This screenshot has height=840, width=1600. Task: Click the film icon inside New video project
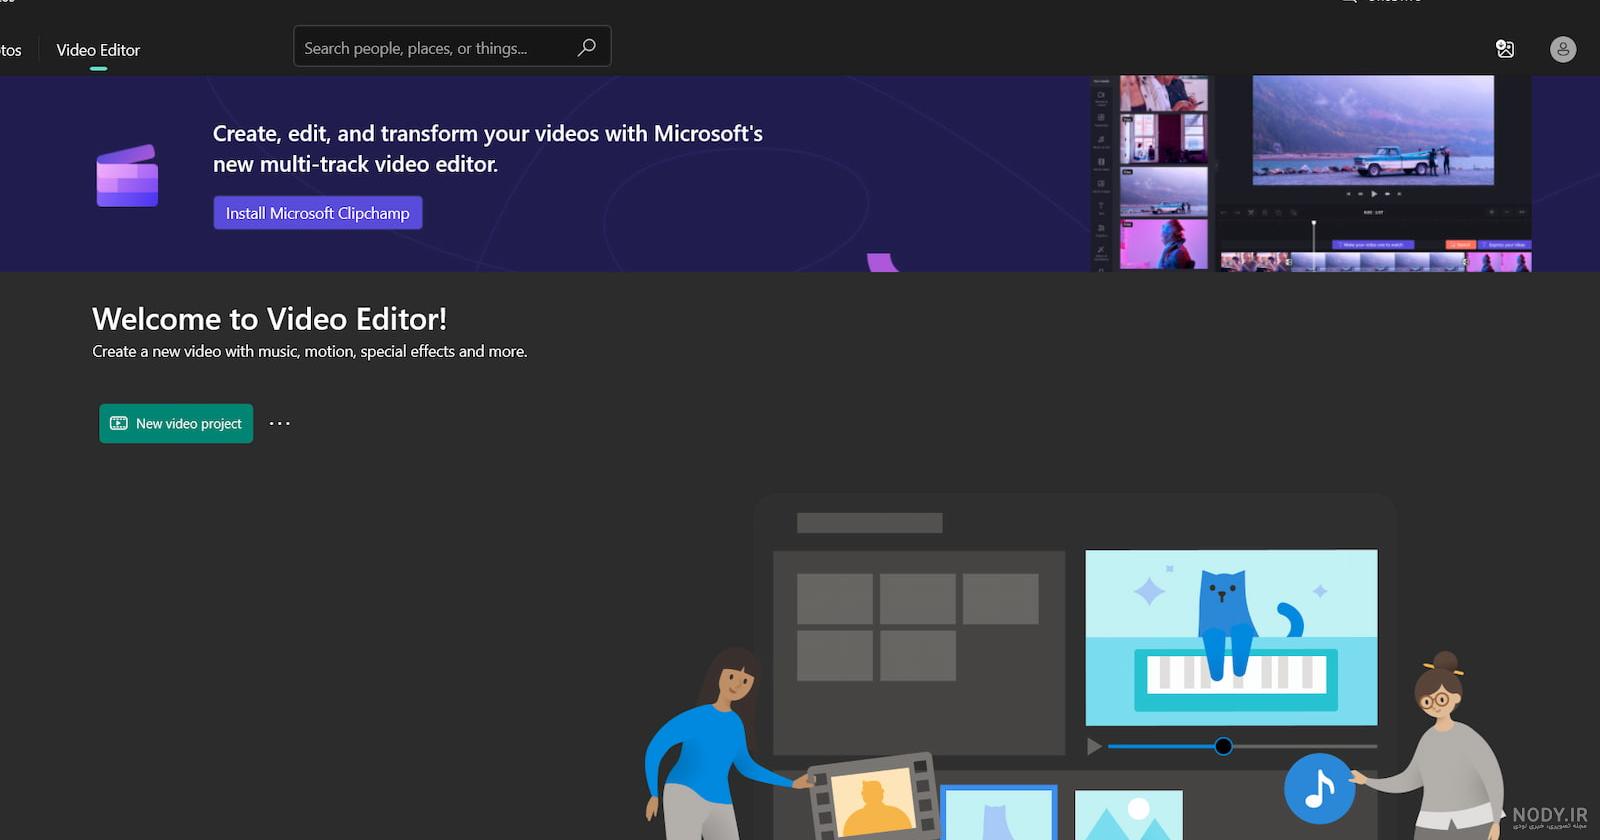tap(119, 423)
